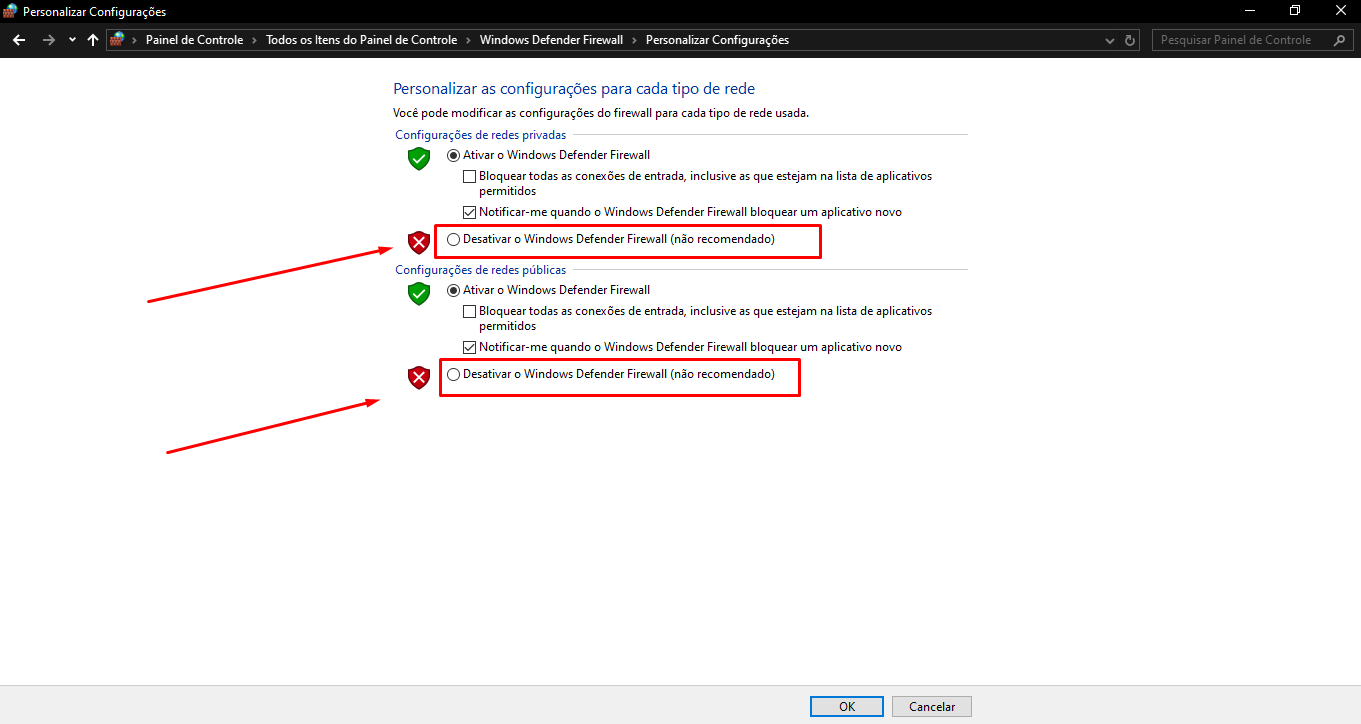Refresh the Control Panel page
The image size is (1361, 724).
pos(1130,40)
